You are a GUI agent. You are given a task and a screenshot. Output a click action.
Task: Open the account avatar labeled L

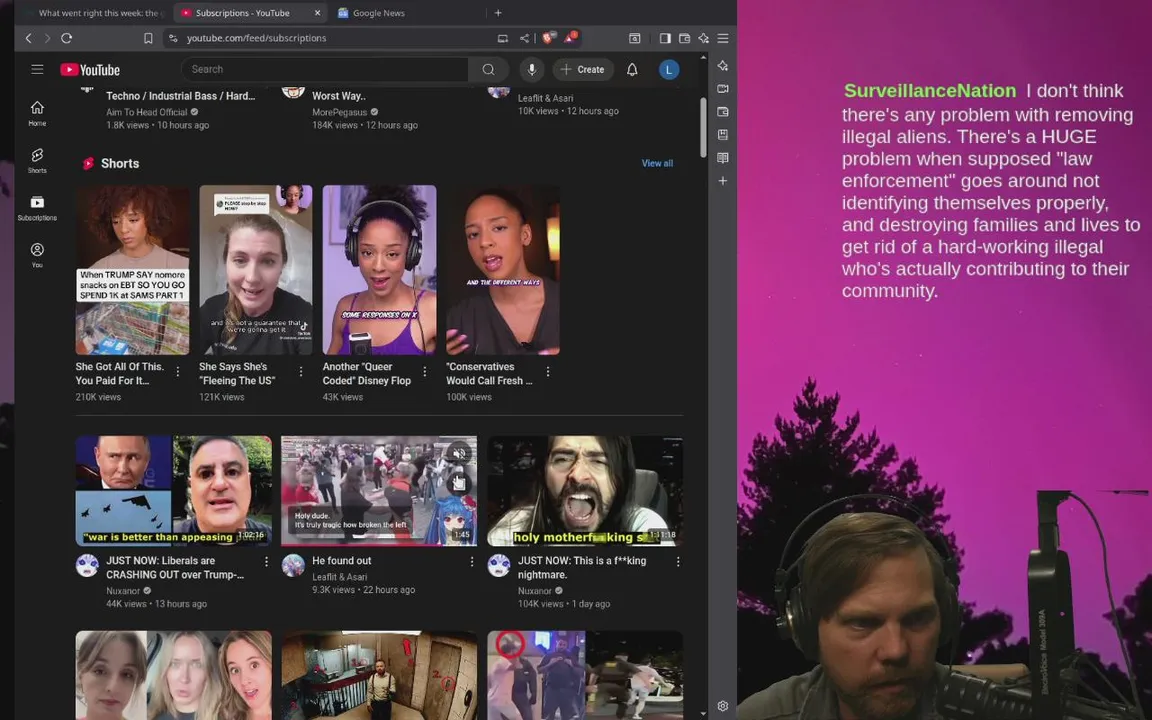[669, 70]
